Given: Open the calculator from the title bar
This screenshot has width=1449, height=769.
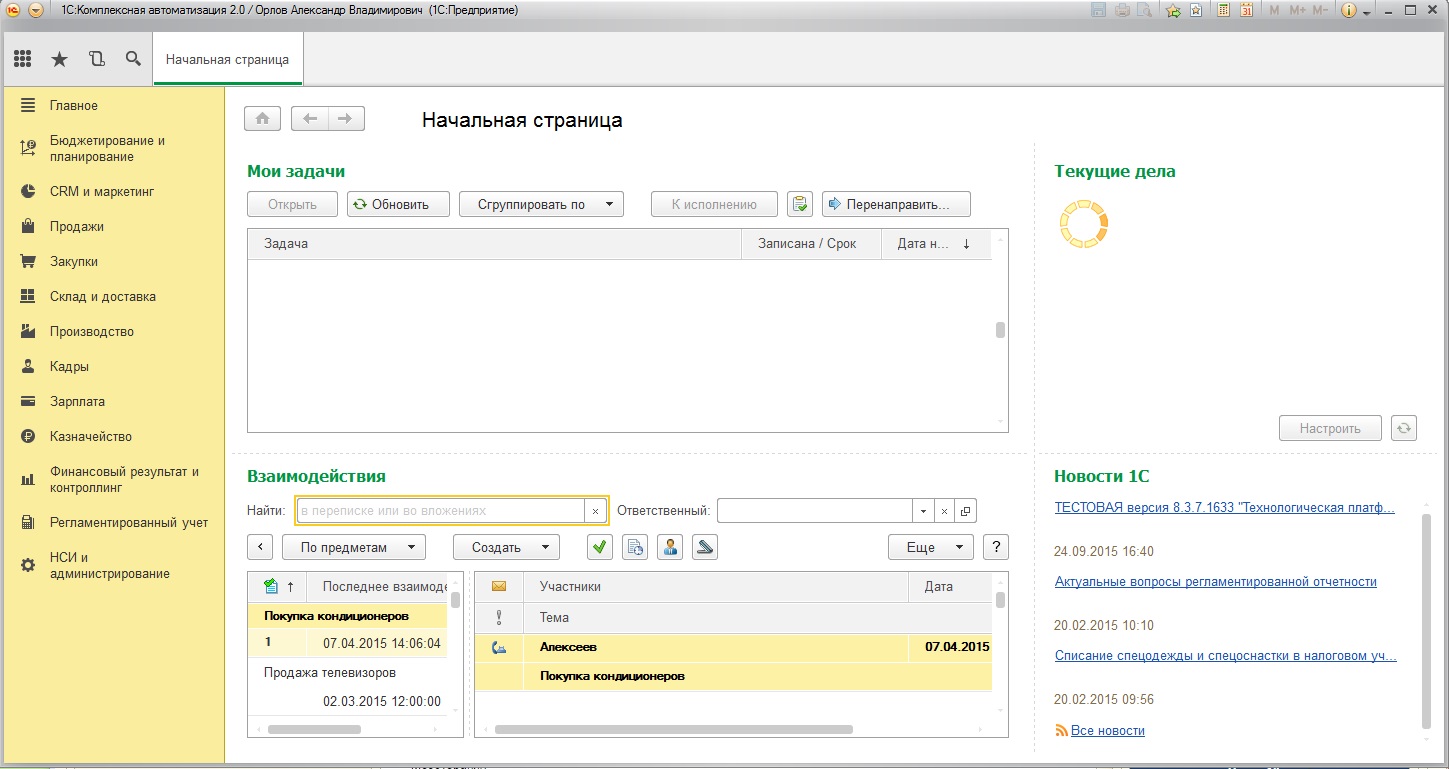Looking at the screenshot, I should coord(1222,10).
